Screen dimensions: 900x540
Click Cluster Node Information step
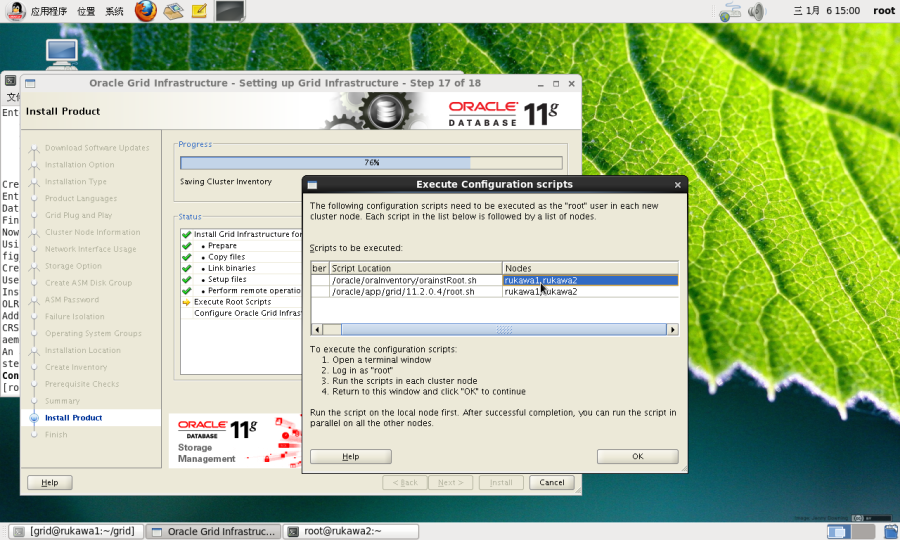click(92, 232)
